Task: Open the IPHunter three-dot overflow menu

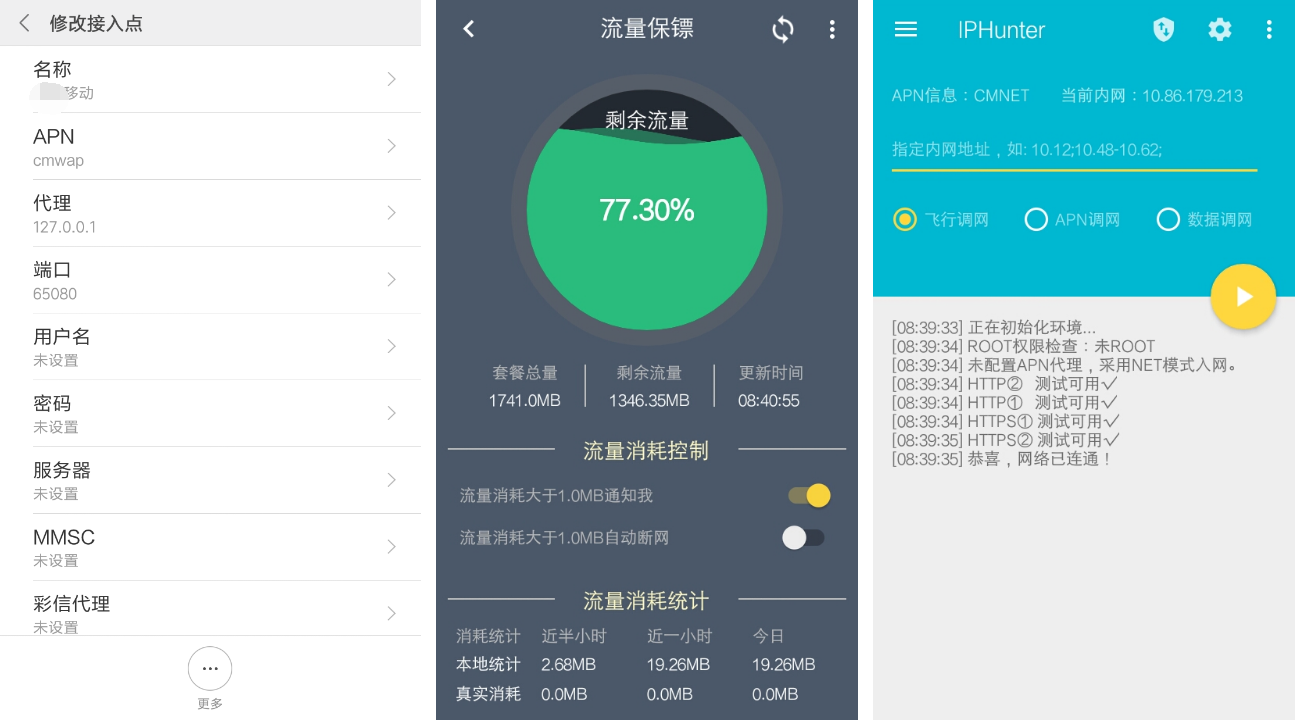Action: coord(1269,29)
